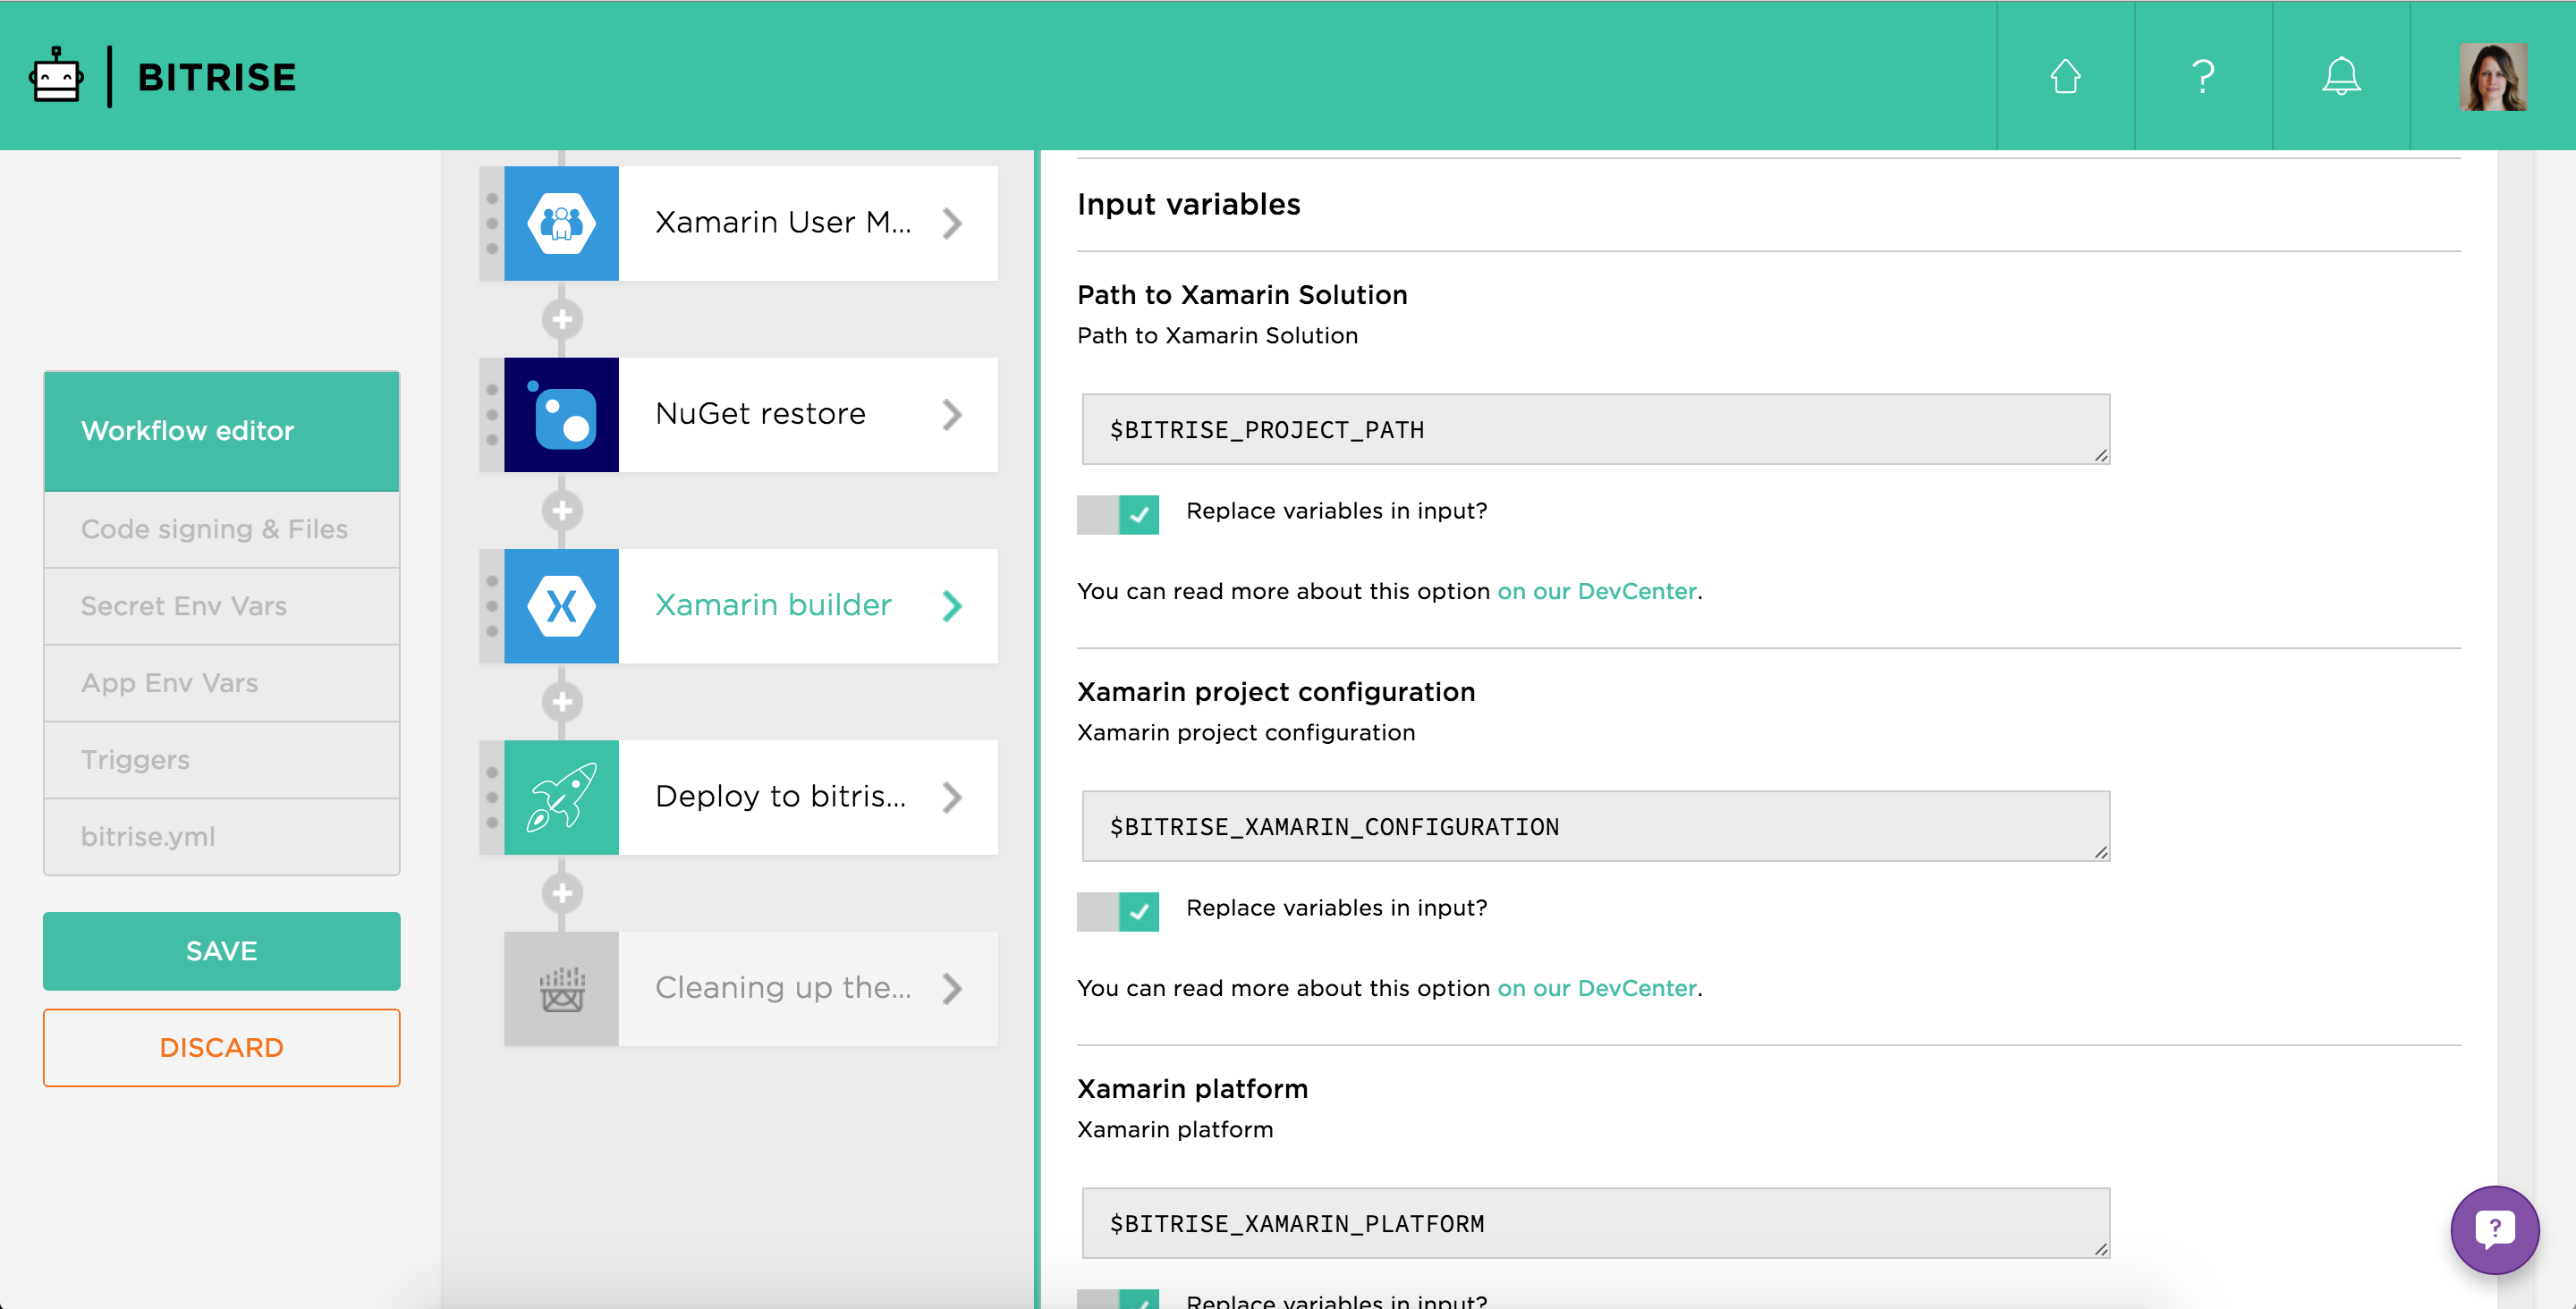Add step after Deploy to bitrise

tap(562, 893)
